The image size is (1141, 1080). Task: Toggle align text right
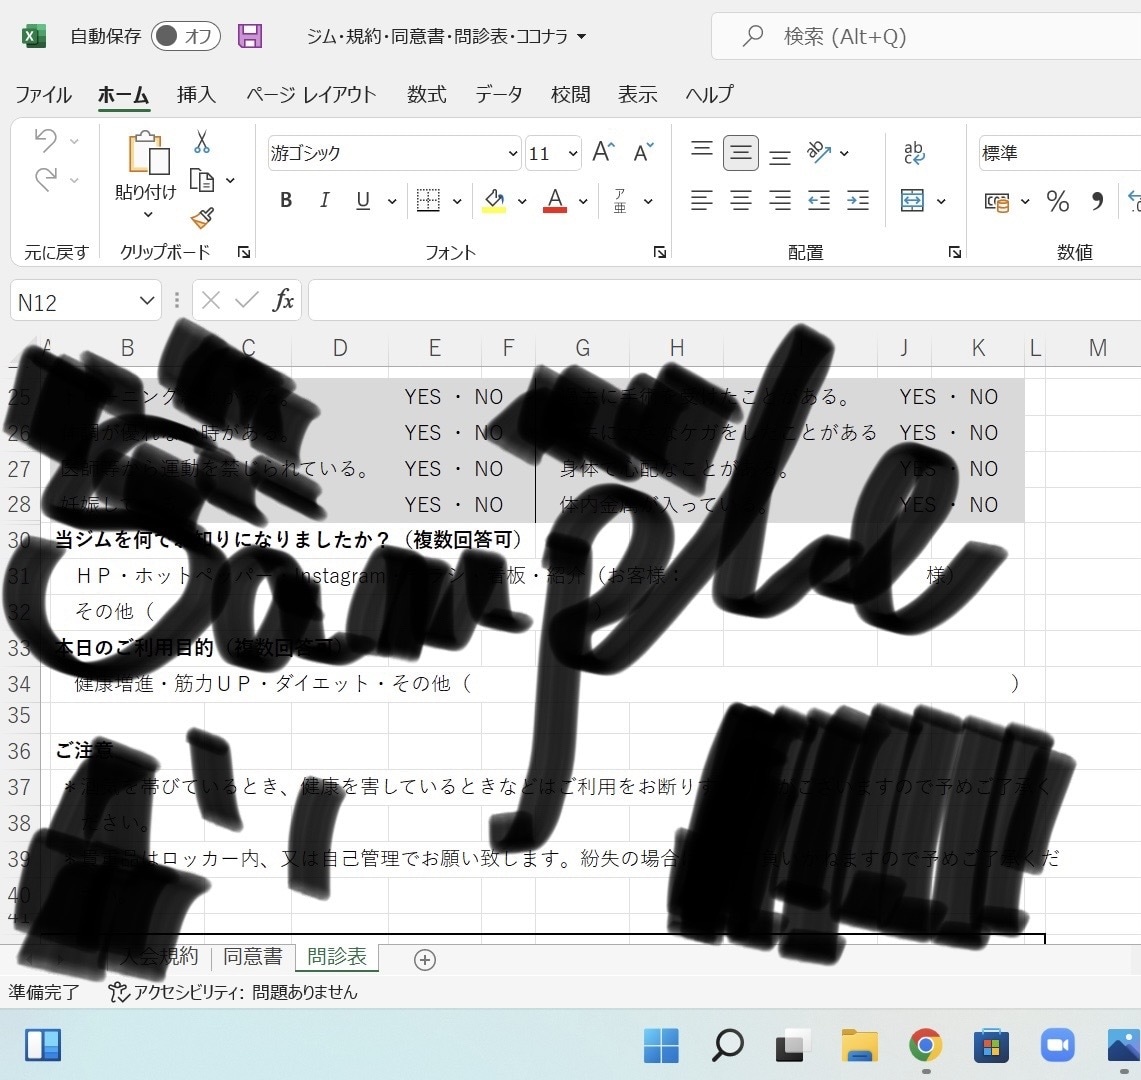coord(780,200)
